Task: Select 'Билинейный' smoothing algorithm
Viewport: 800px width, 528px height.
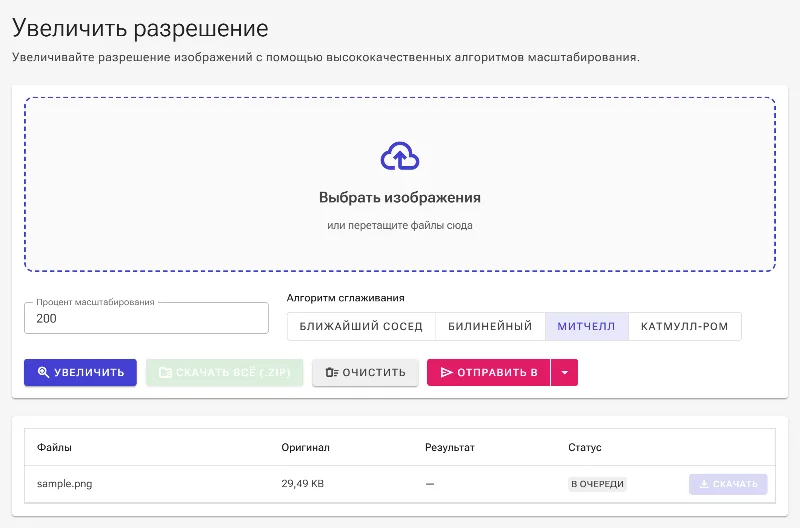Action: click(490, 326)
